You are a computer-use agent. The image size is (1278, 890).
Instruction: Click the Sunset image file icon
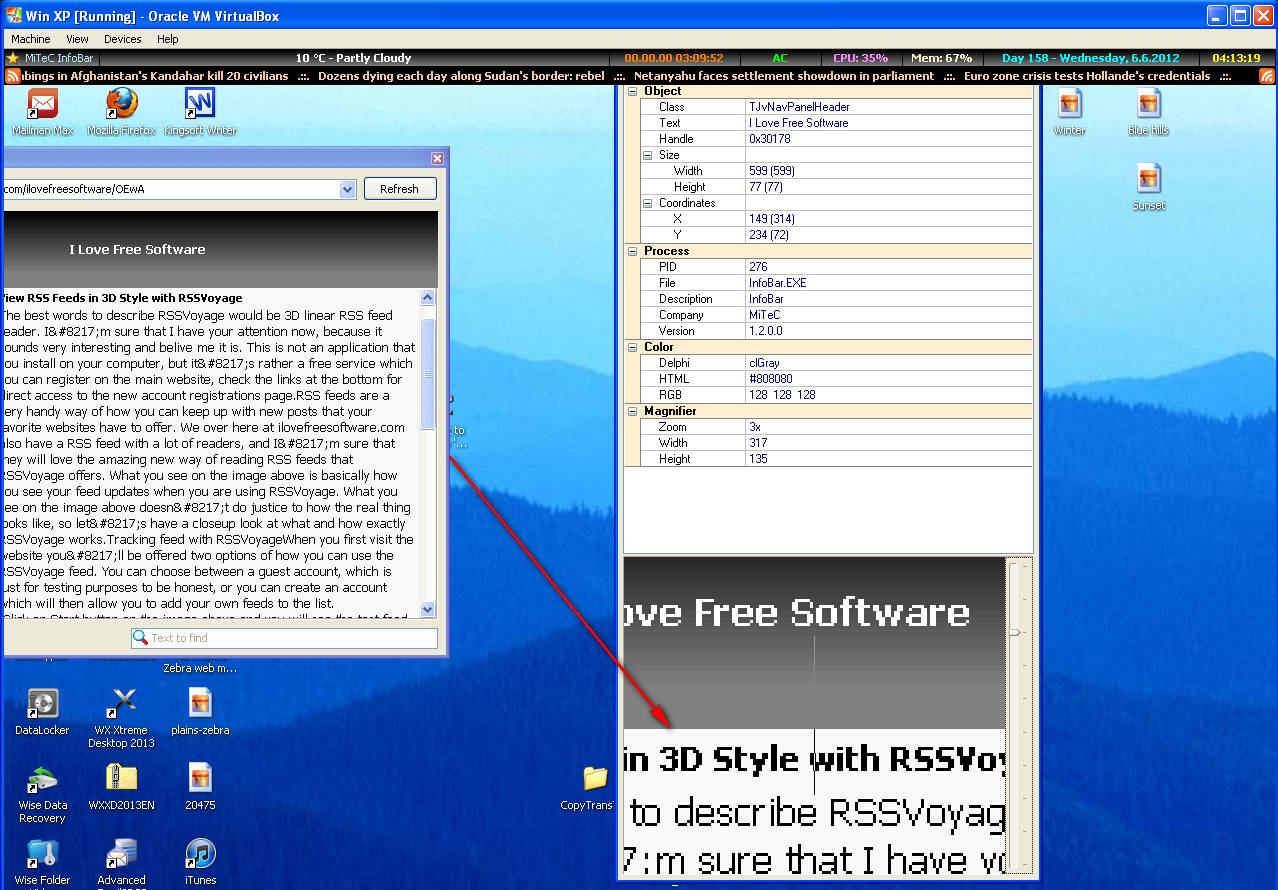click(1148, 179)
